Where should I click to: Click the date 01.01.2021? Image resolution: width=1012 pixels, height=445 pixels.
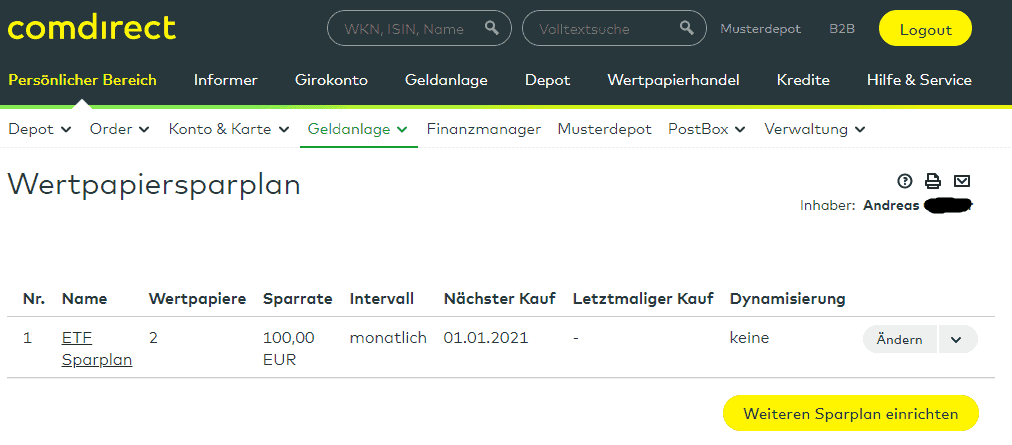[486, 338]
